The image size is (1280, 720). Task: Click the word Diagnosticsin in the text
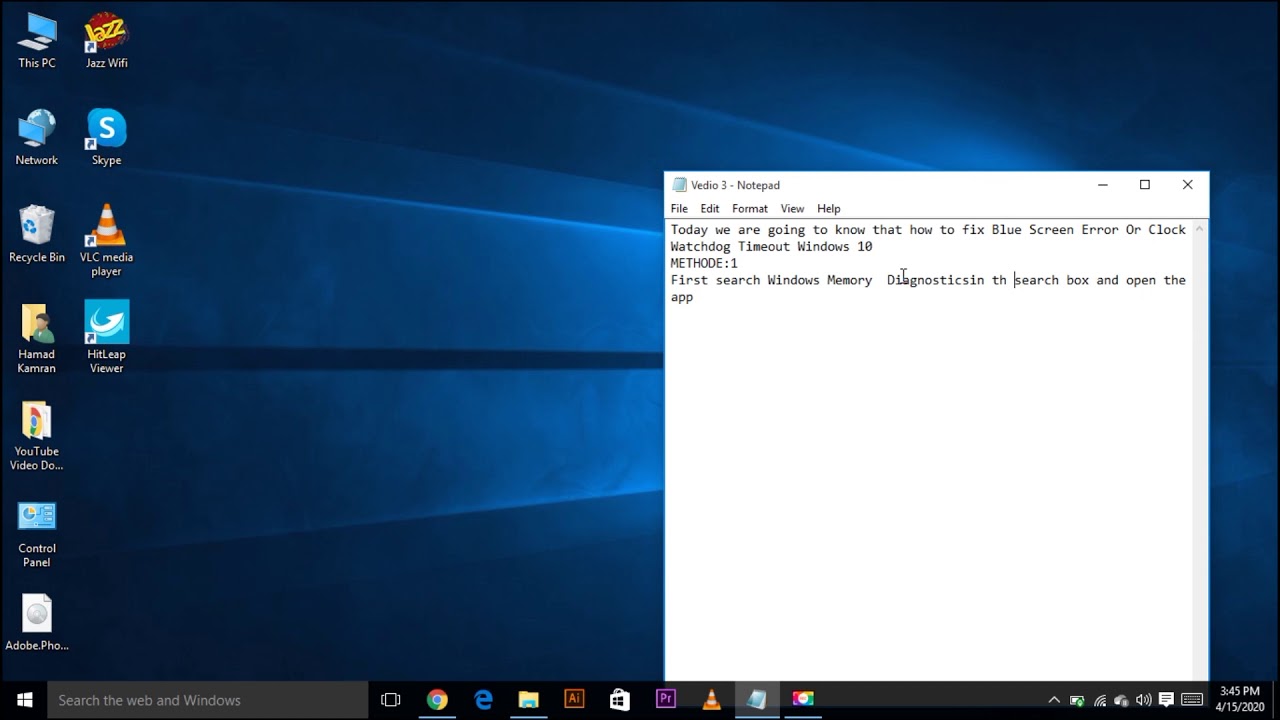(935, 281)
